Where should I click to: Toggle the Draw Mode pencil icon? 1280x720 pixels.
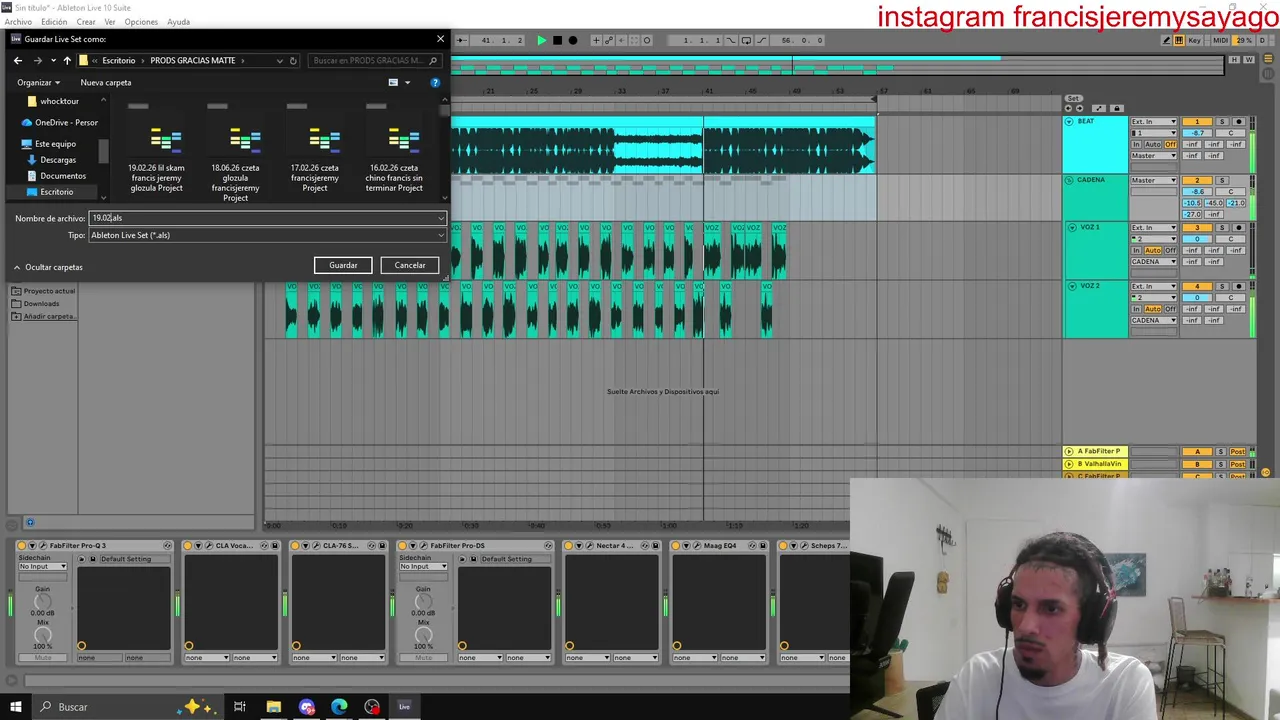click(x=1166, y=40)
